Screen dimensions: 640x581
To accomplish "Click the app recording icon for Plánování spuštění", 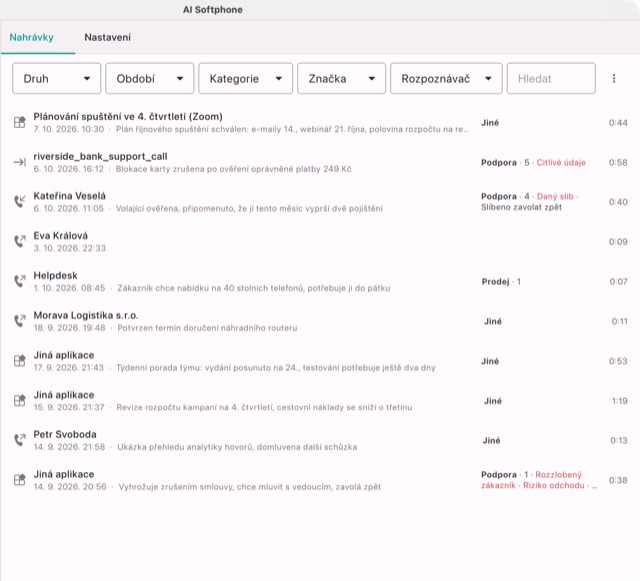I will (x=20, y=122).
